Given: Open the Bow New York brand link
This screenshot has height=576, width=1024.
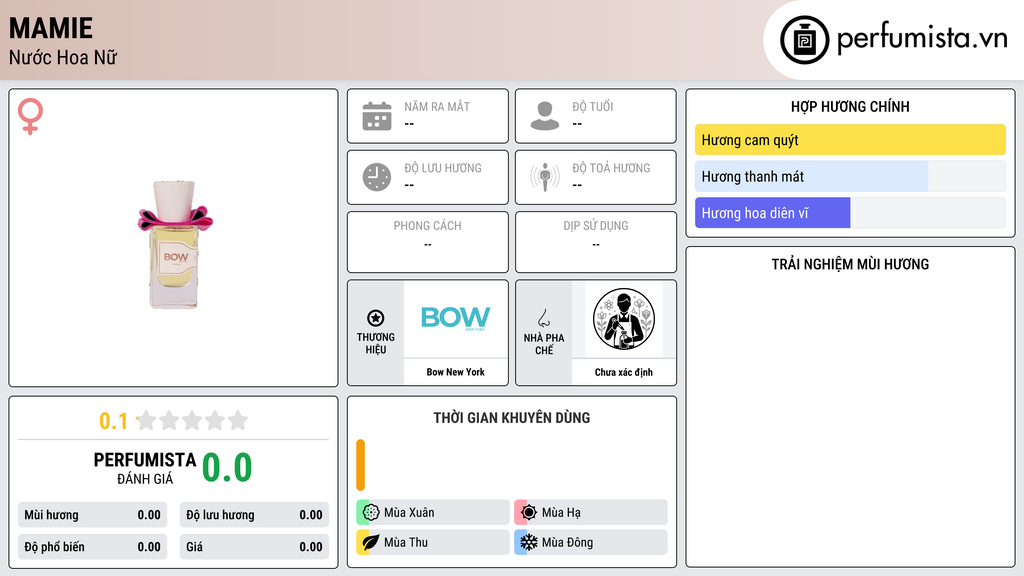Looking at the screenshot, I should [456, 372].
